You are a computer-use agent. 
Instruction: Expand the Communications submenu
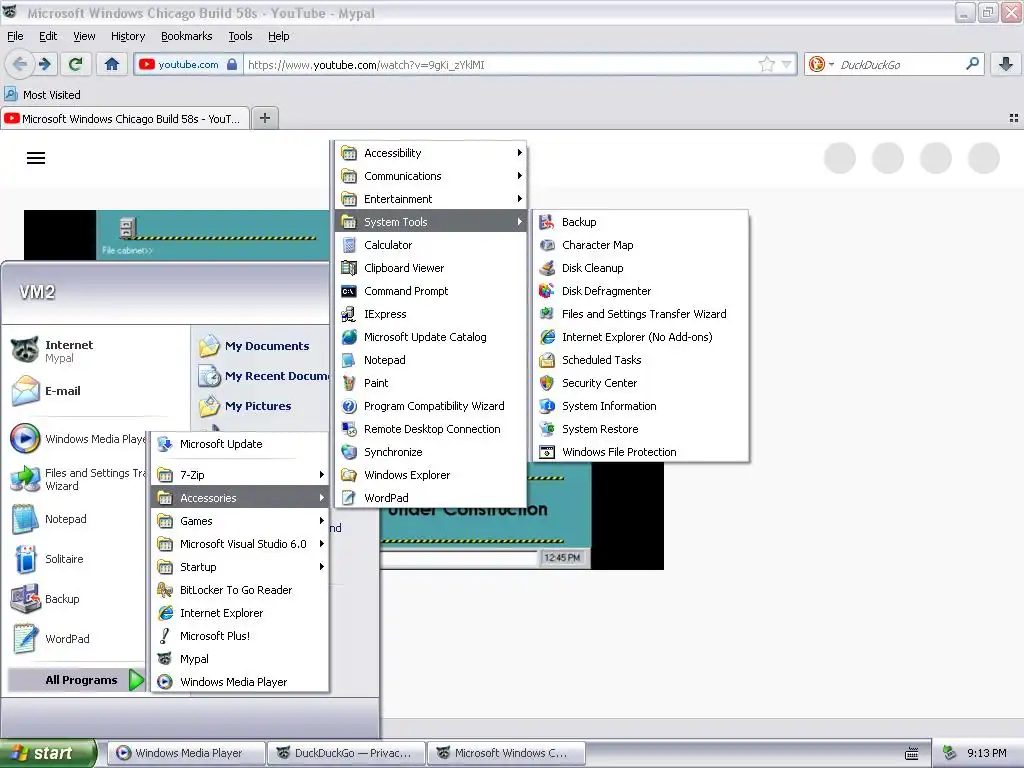tap(430, 176)
